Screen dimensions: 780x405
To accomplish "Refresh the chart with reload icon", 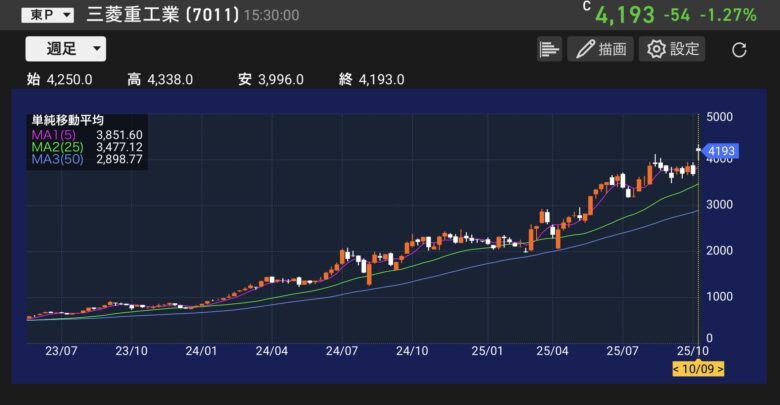I will click(739, 50).
